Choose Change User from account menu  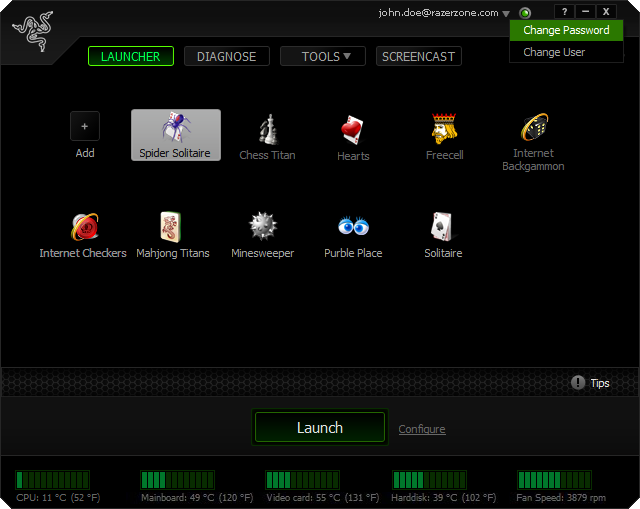click(566, 52)
